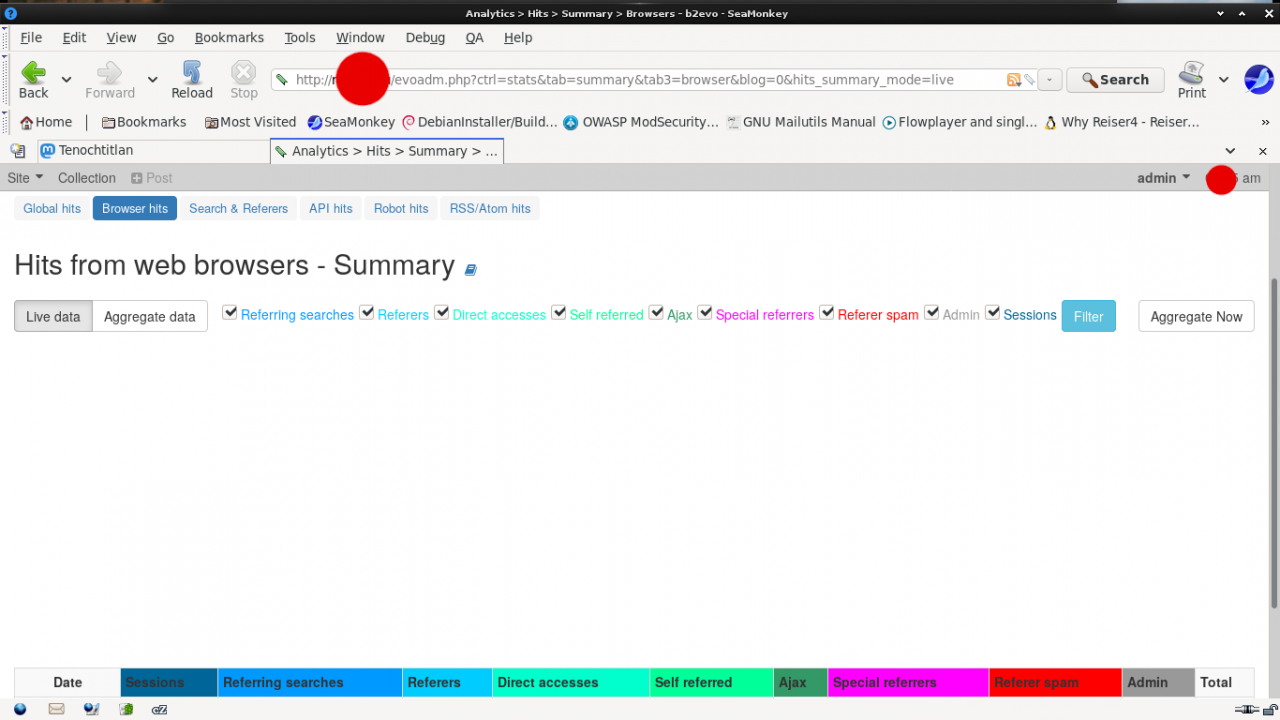The height and width of the screenshot is (720, 1280).
Task: Open the RSS feed icon in address bar
Action: [x=1013, y=80]
